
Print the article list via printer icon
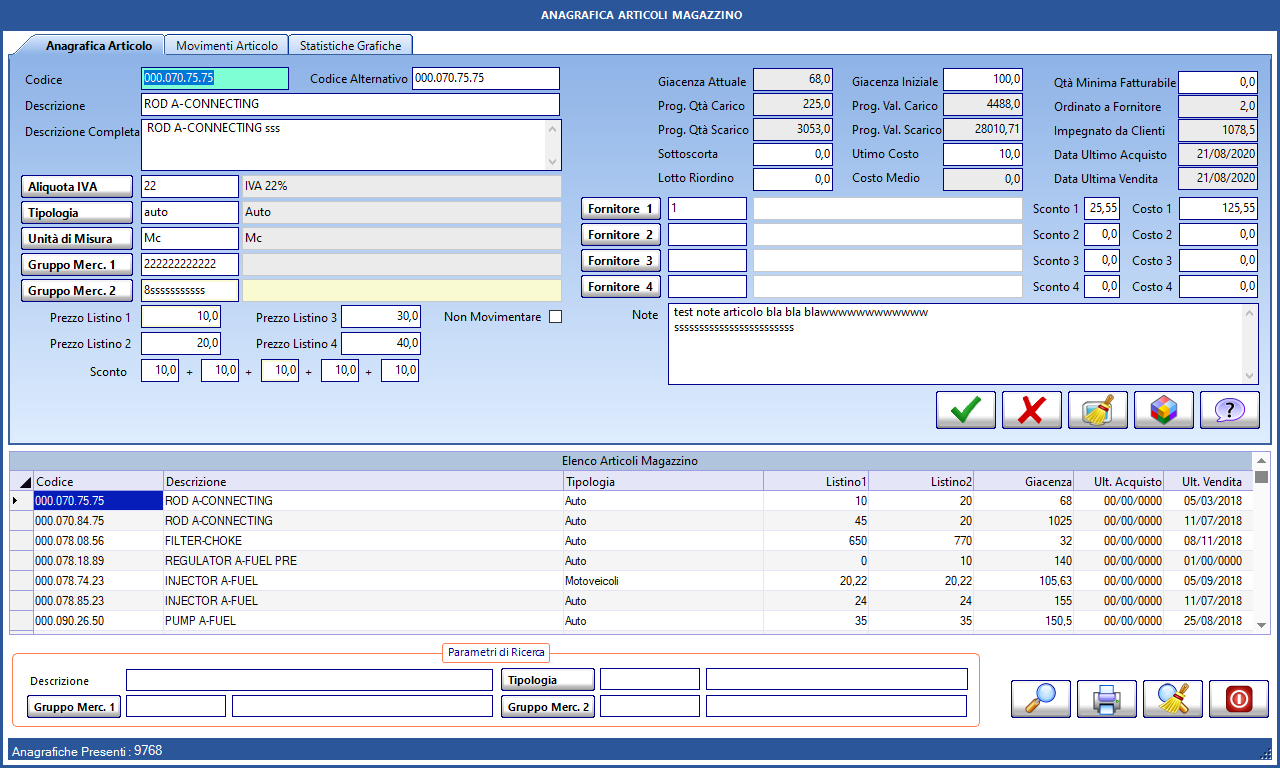(1106, 699)
